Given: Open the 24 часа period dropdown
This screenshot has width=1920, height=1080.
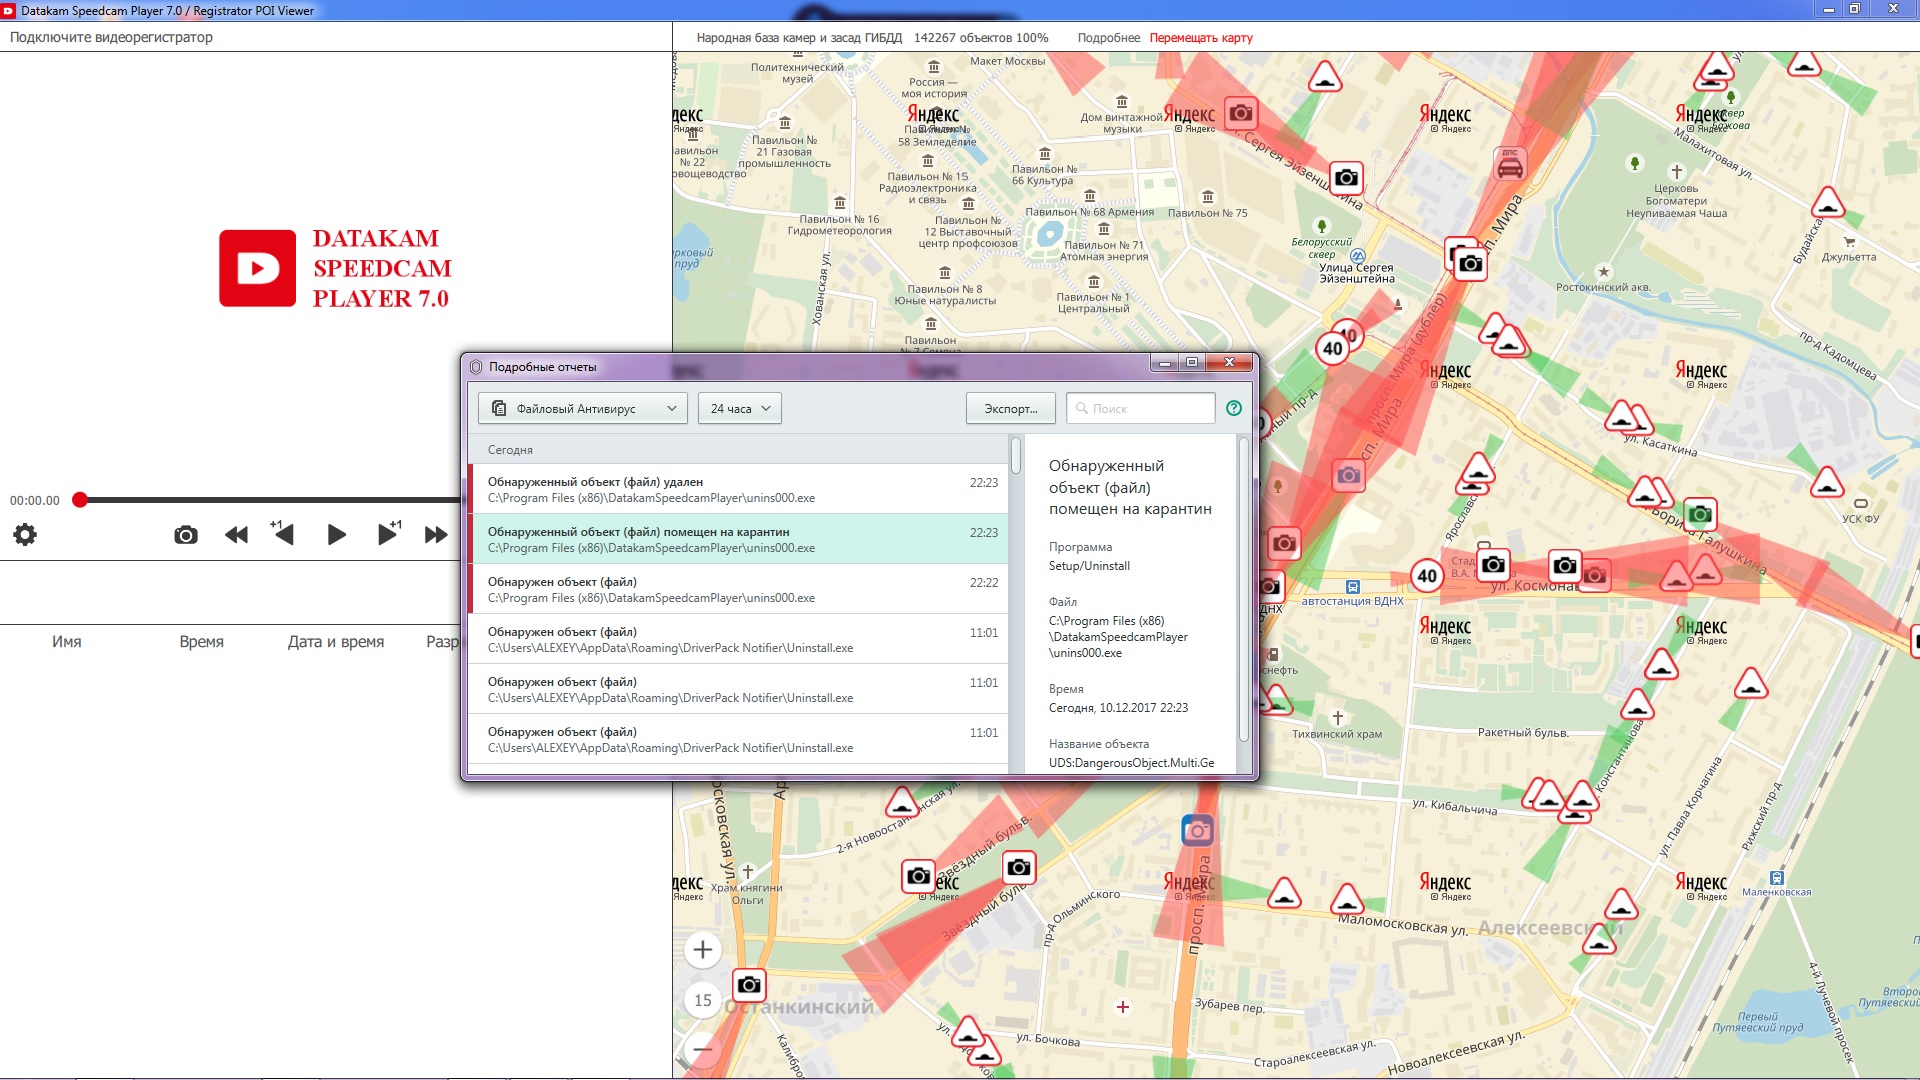Looking at the screenshot, I should click(740, 408).
